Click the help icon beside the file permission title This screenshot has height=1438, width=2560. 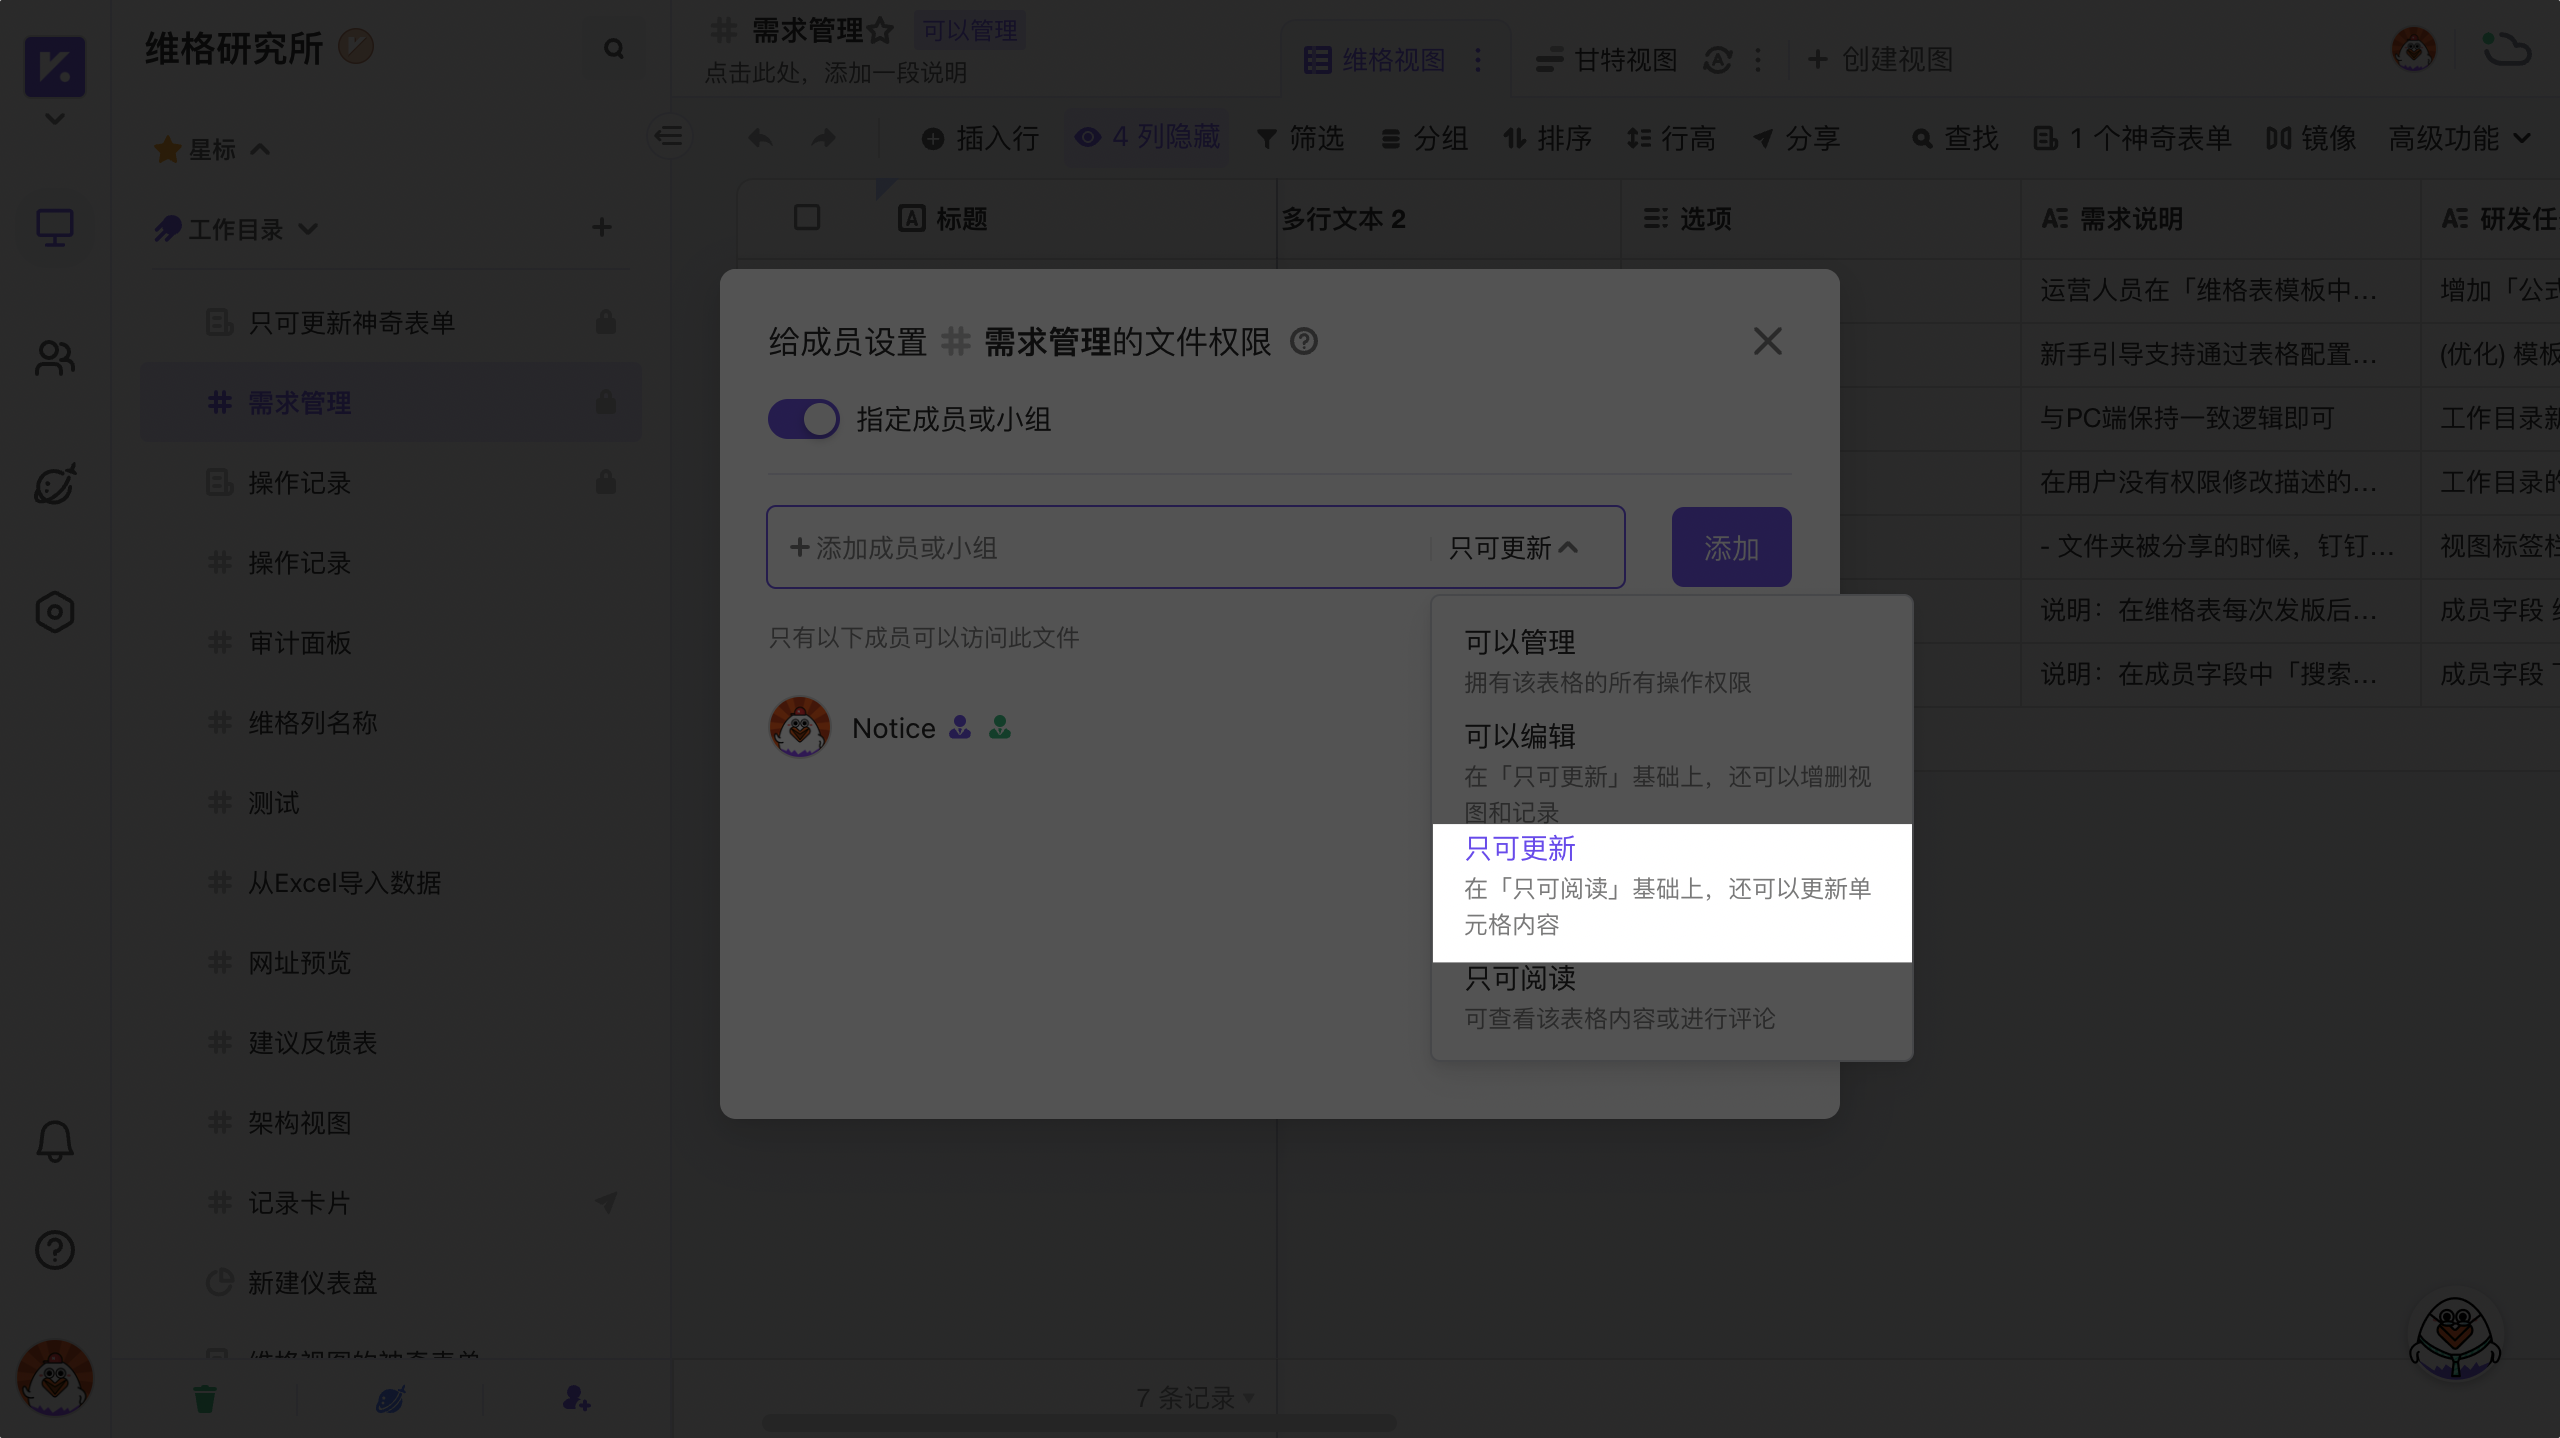point(1303,342)
